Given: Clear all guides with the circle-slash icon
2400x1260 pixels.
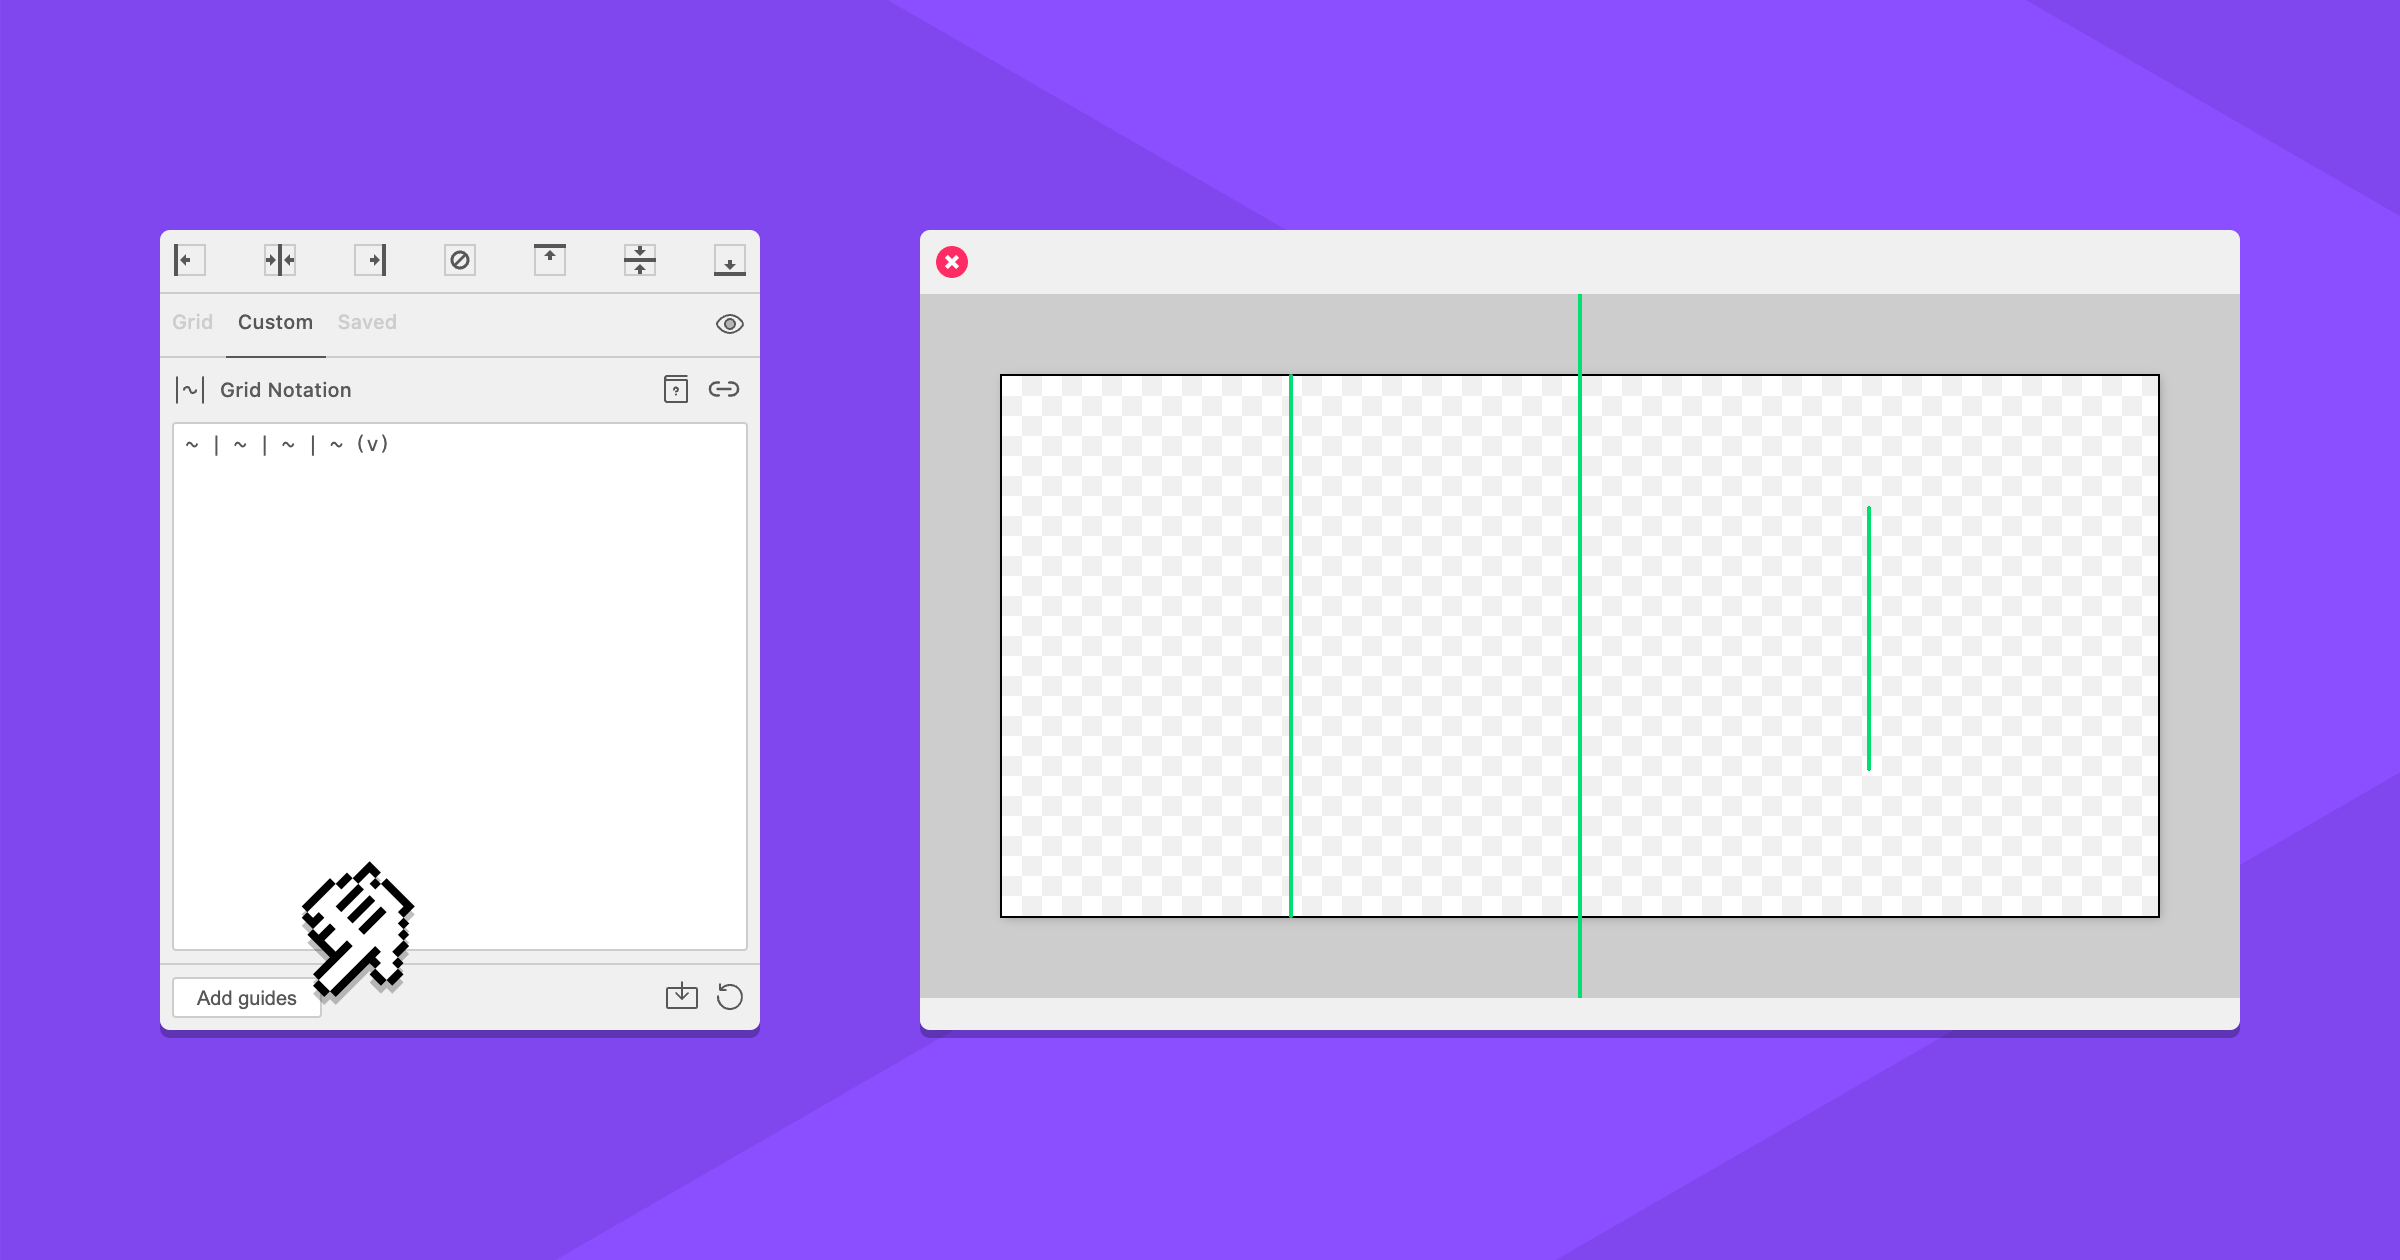Looking at the screenshot, I should click(460, 260).
